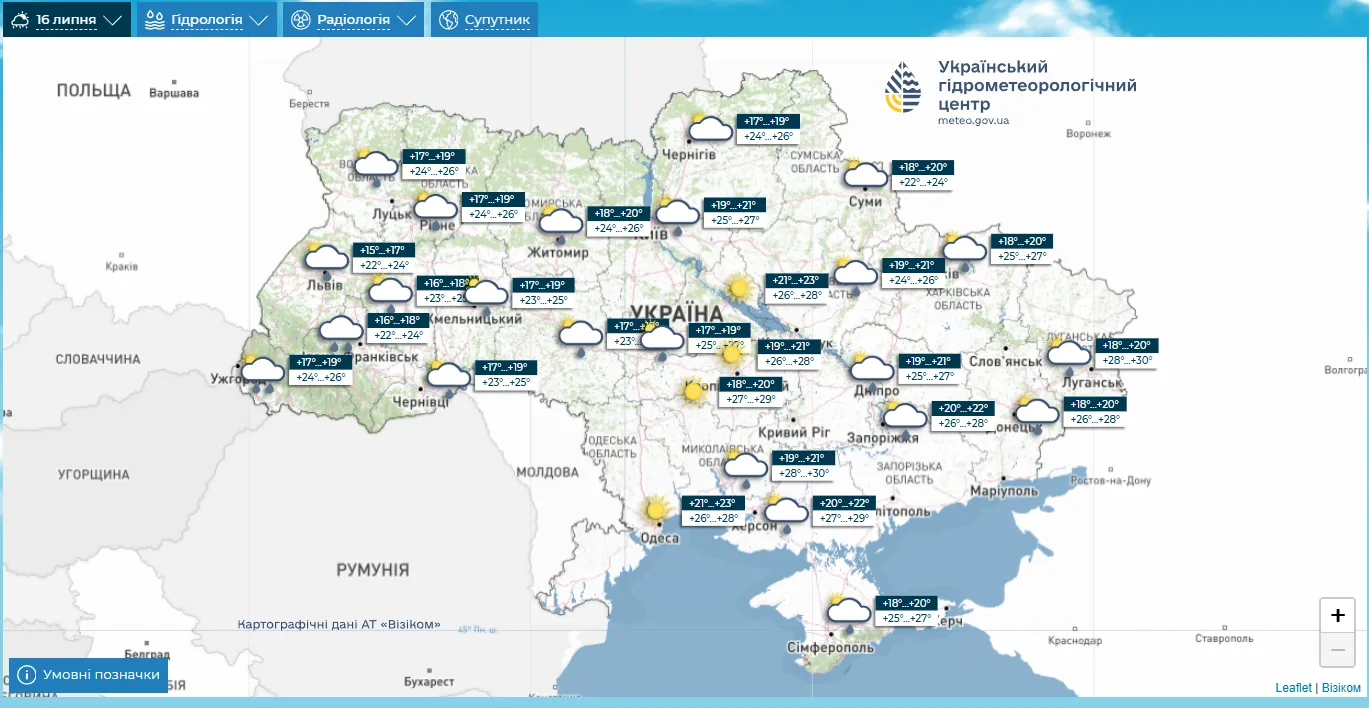This screenshot has height=708, width=1369.
Task: Click Sumy temperature label +22°...+24°
Action: click(x=922, y=182)
